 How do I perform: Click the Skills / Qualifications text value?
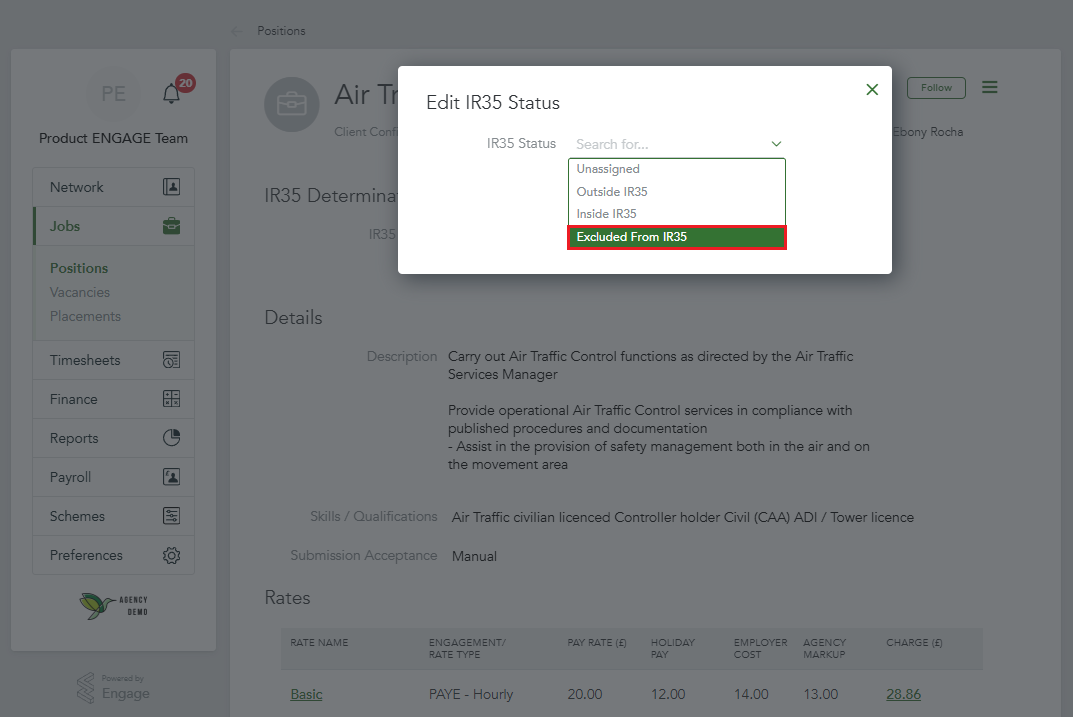(x=683, y=517)
